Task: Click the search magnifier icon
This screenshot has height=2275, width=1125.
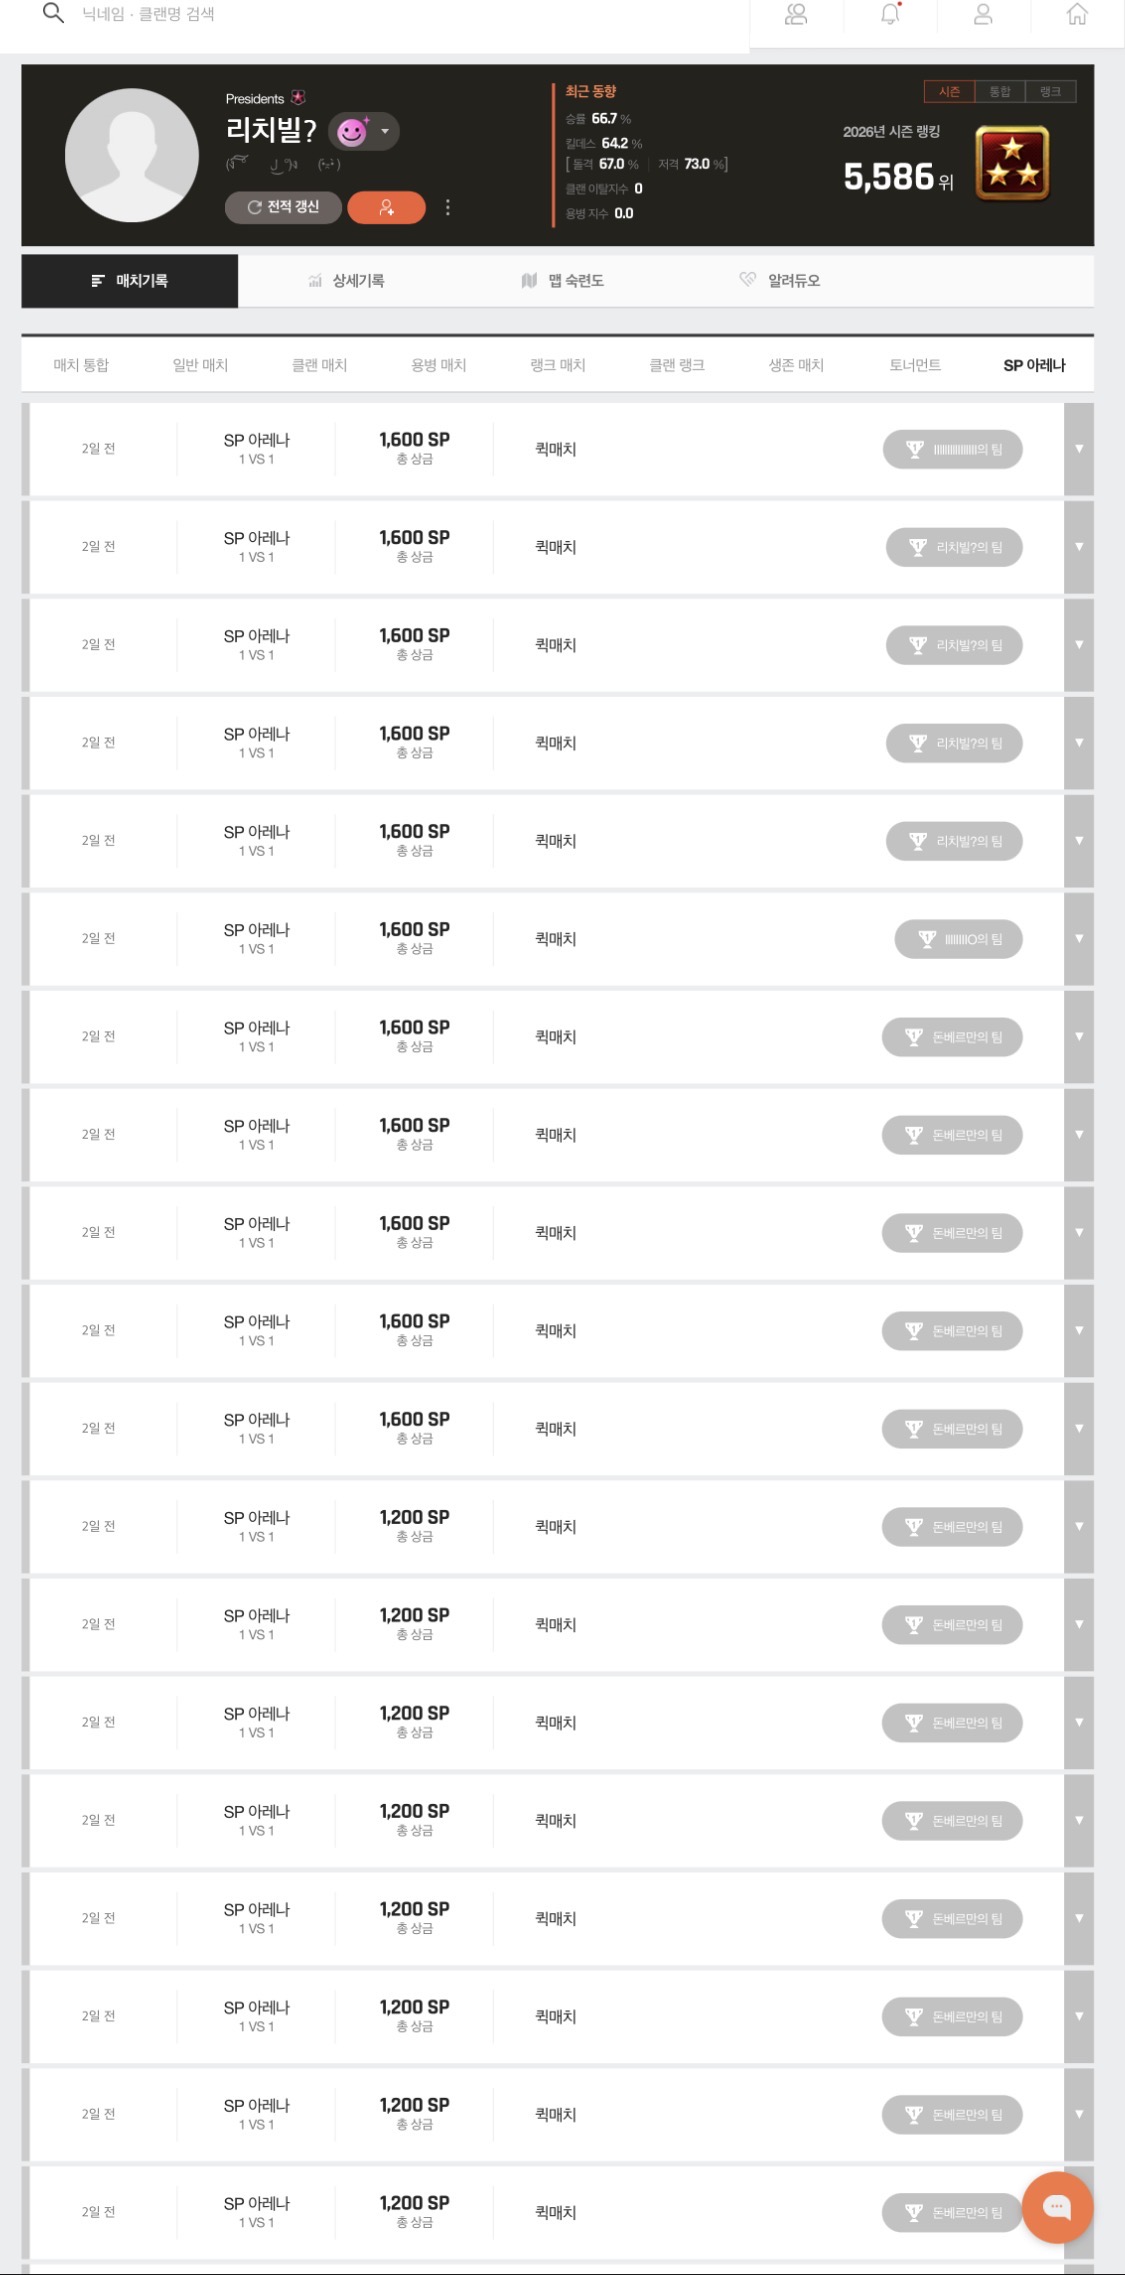Action: pos(54,14)
